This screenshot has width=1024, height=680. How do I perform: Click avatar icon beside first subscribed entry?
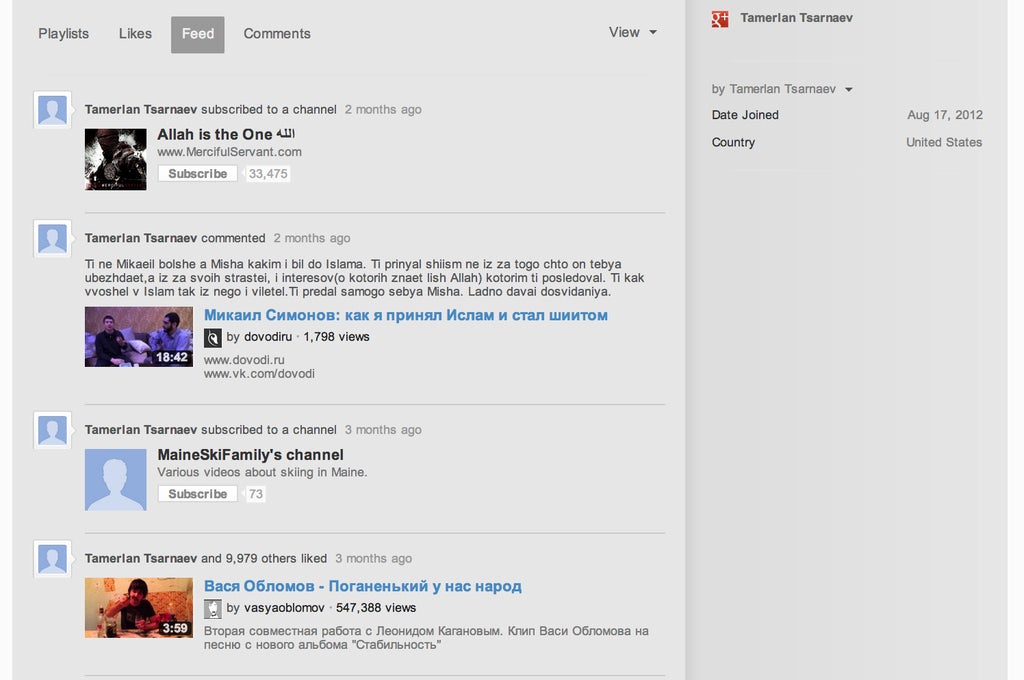pyautogui.click(x=52, y=110)
